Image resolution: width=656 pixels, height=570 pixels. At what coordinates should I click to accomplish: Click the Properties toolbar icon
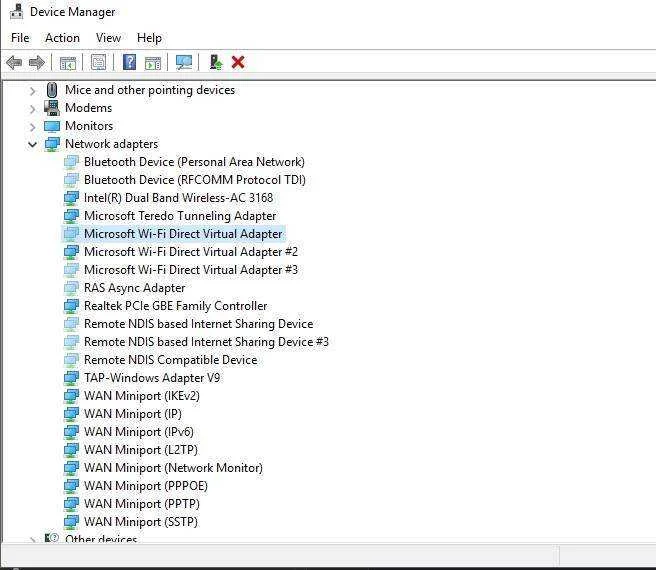[x=99, y=63]
